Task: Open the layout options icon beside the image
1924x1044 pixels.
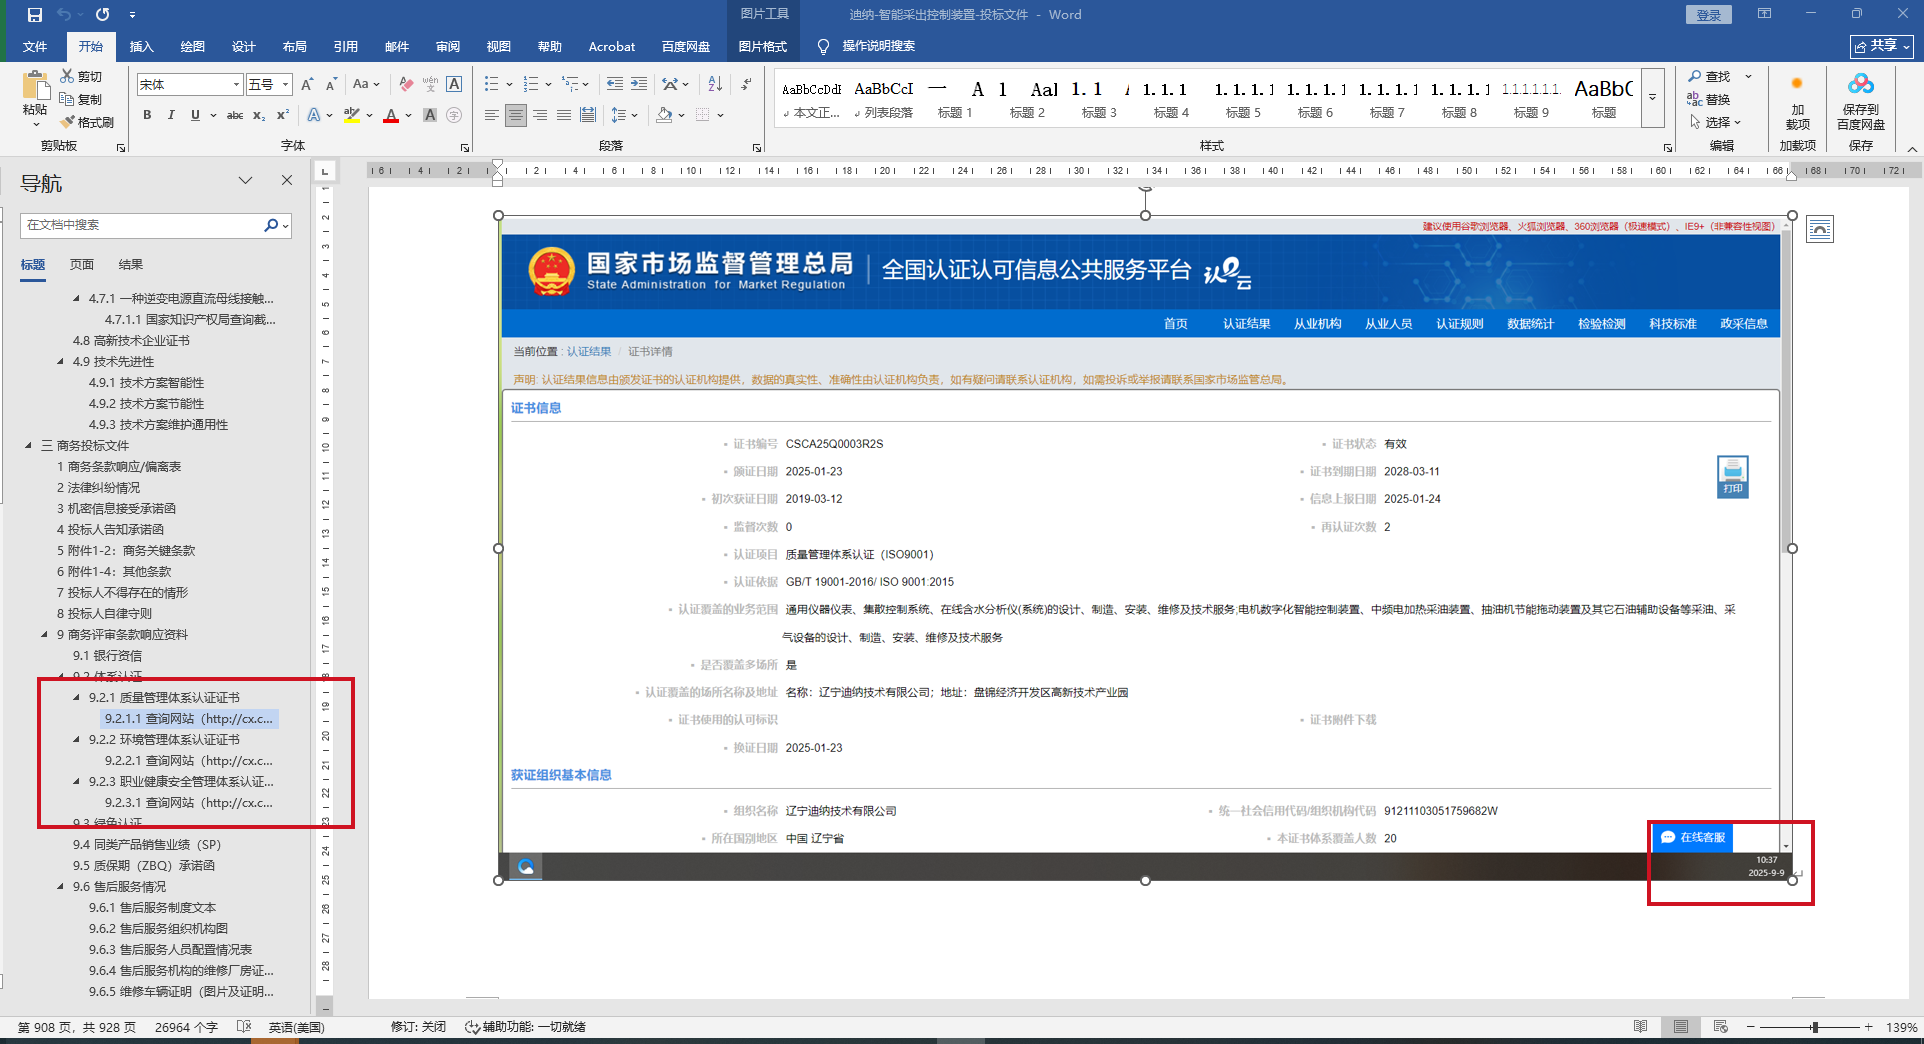Action: click(x=1820, y=229)
